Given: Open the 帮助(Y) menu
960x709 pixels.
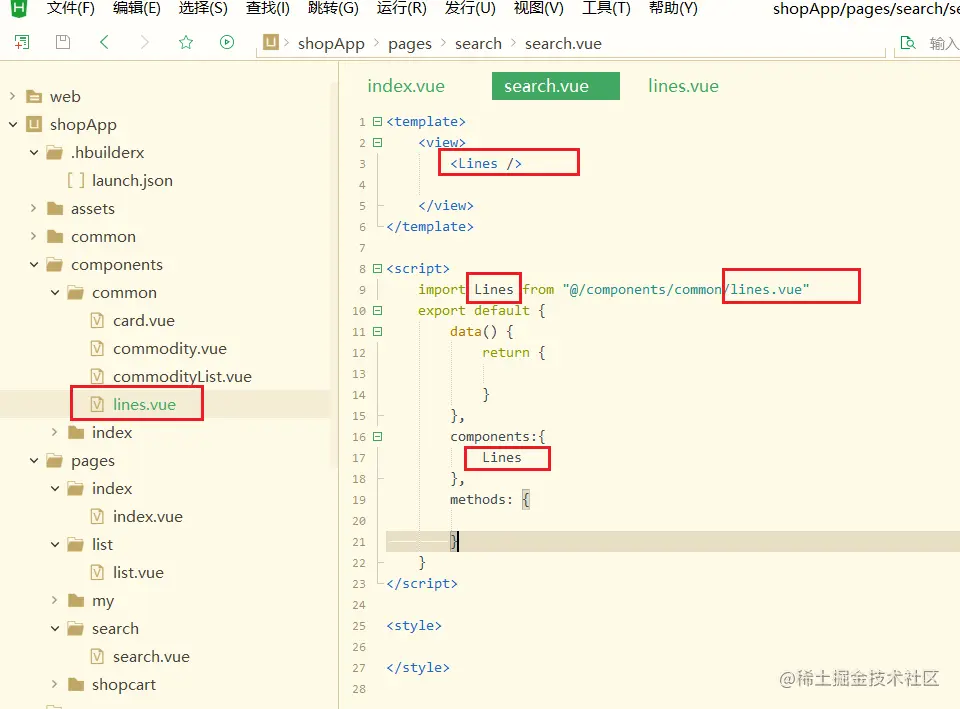Looking at the screenshot, I should point(673,9).
